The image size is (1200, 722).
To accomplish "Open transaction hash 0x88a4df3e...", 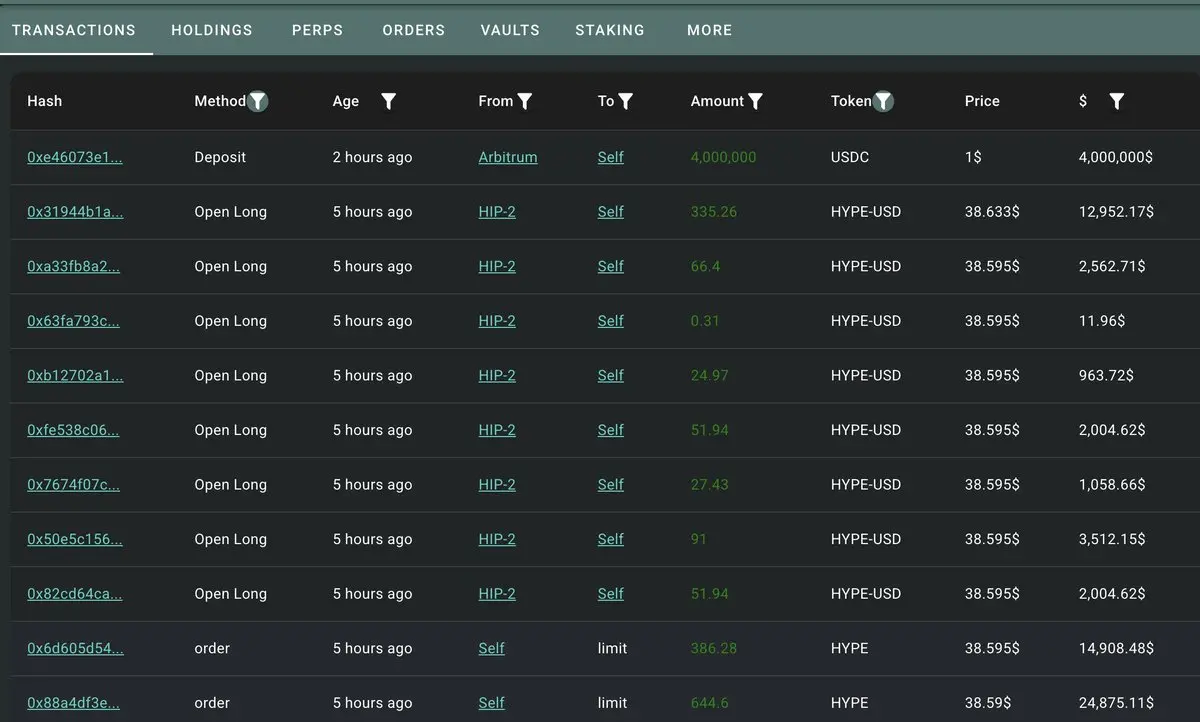I will point(73,702).
